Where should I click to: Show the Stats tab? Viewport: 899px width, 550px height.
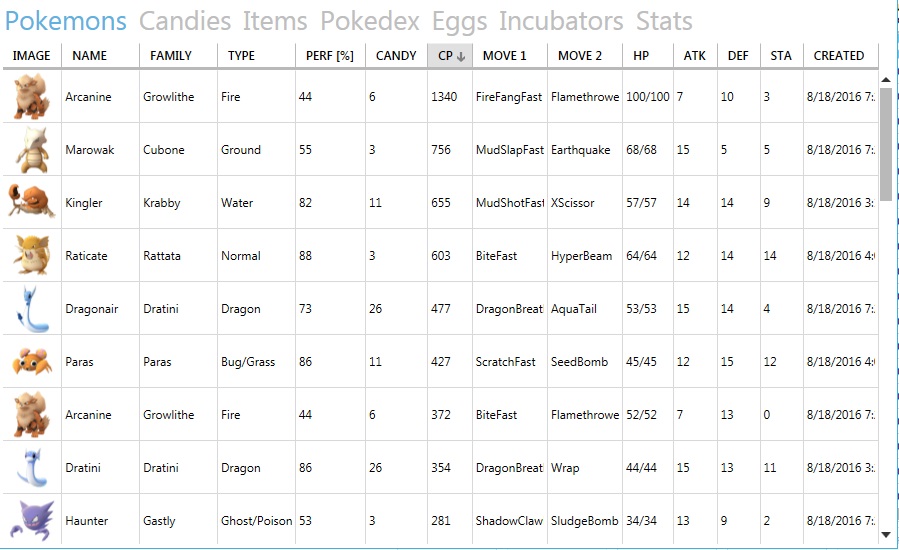pos(664,21)
